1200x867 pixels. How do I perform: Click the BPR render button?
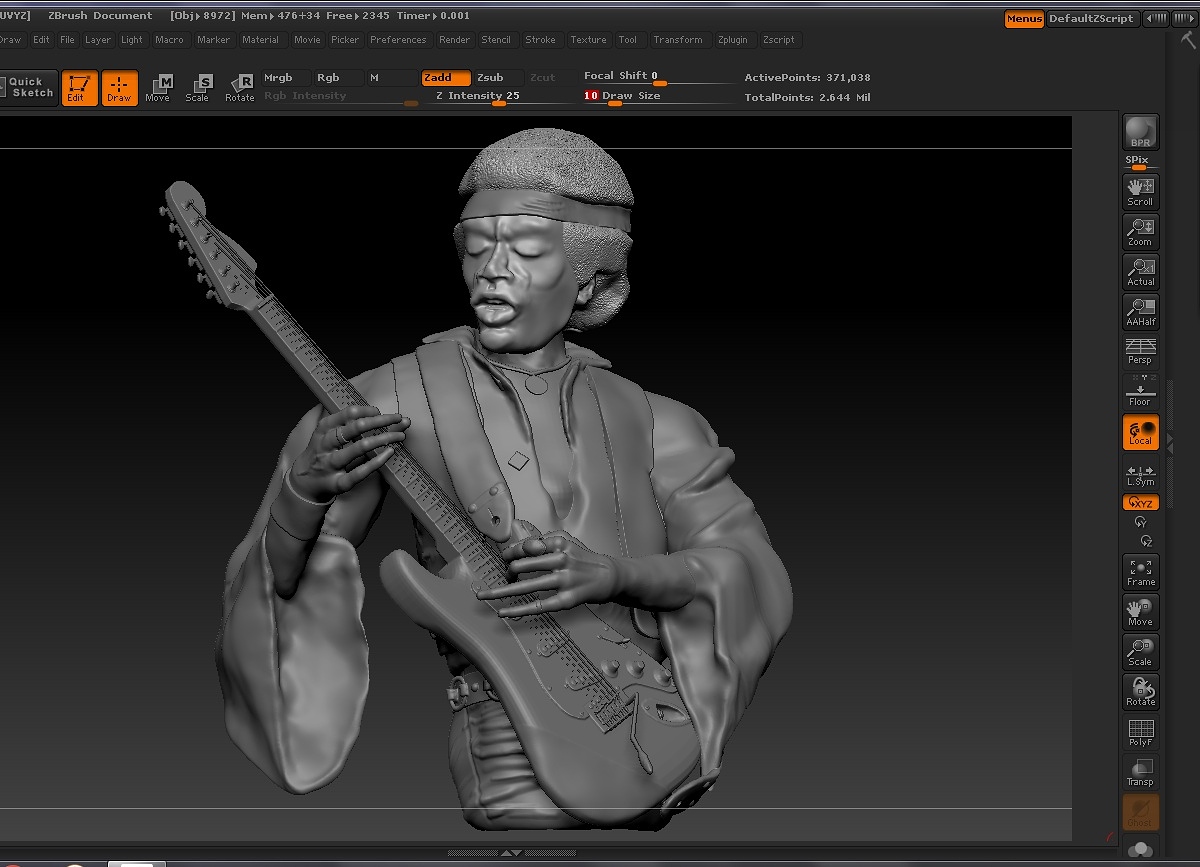(x=1140, y=132)
